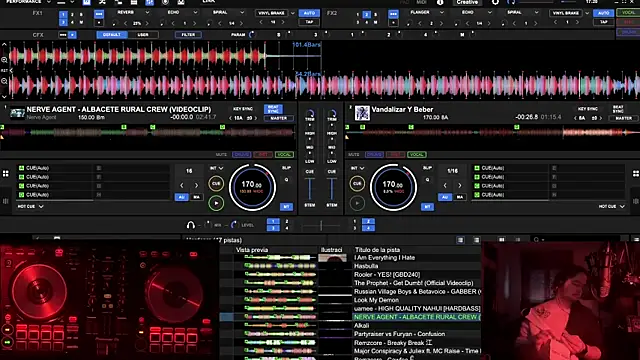640x360 pixels.
Task: Expand the HOT CUE dropdown on deck 1
Action: 31,207
